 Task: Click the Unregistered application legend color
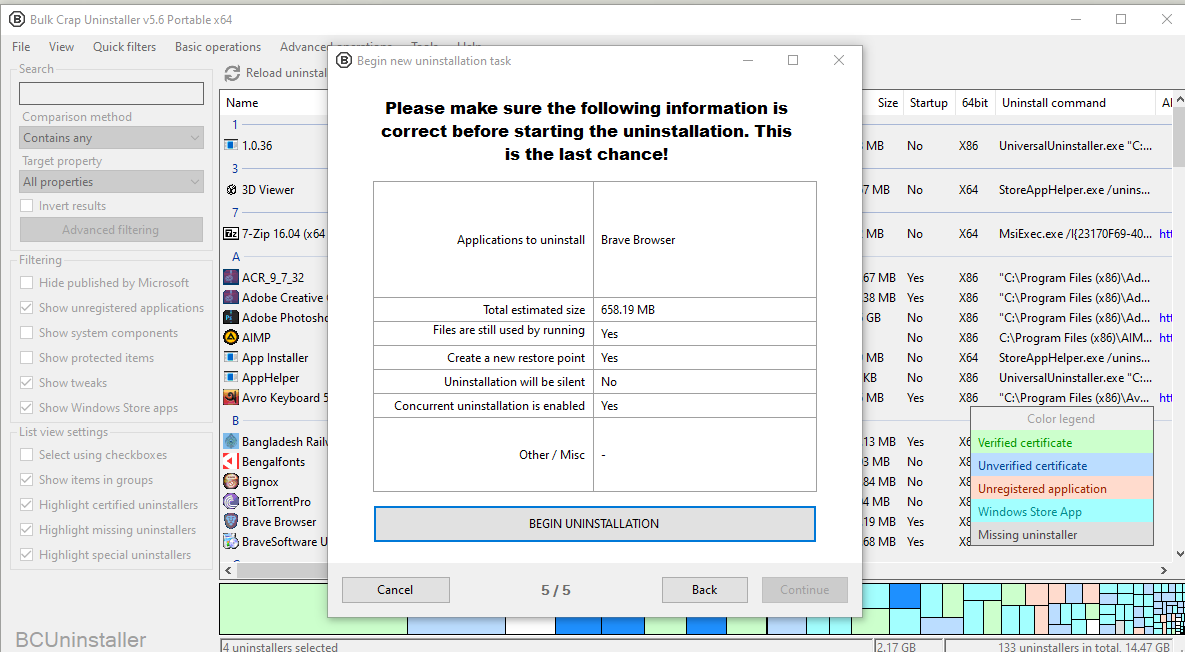pos(1062,489)
